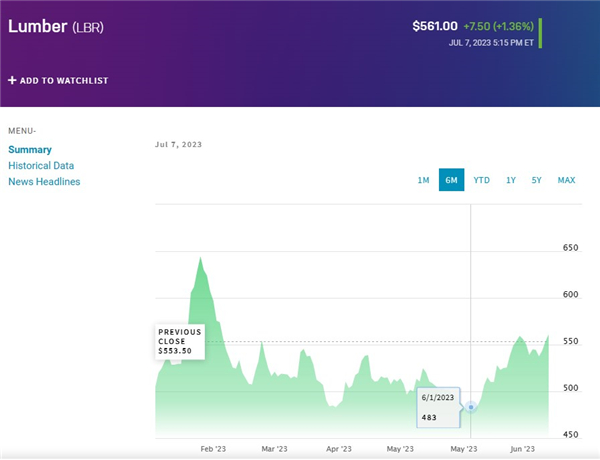Viewport: 600px width, 460px height.
Task: Go to News Headlines
Action: pos(44,181)
